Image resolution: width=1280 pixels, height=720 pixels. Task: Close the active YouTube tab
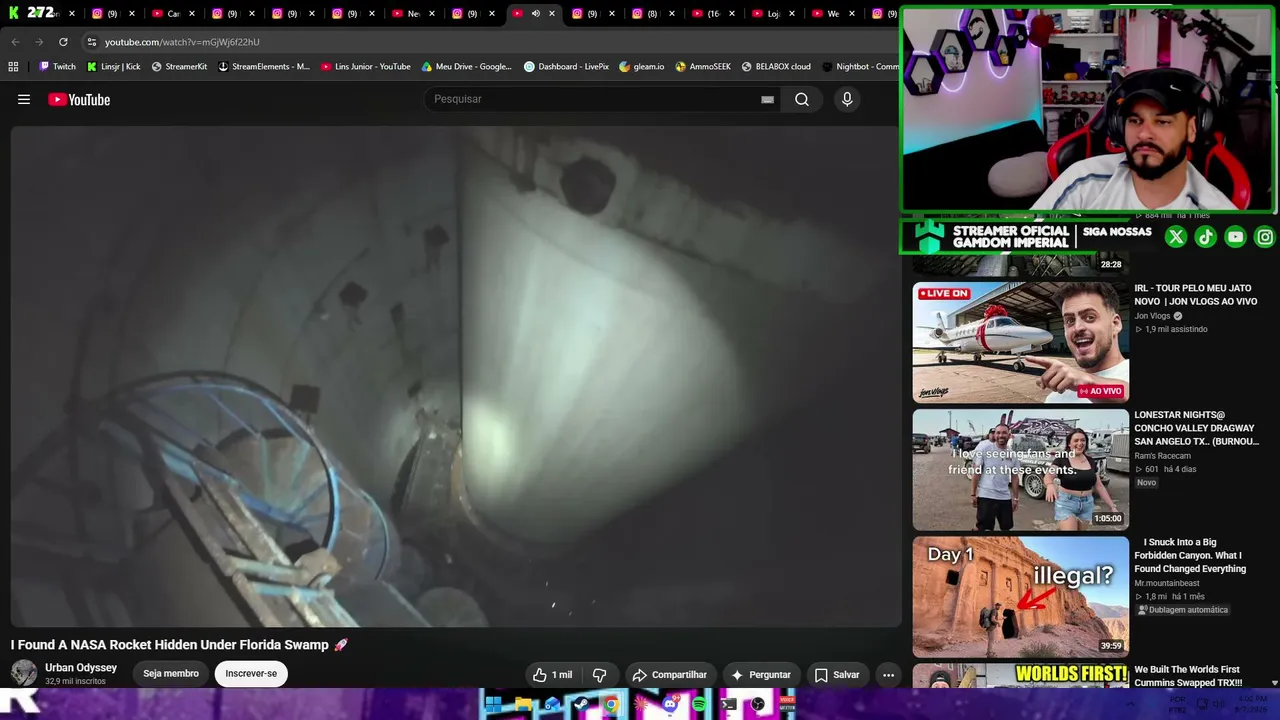pos(551,14)
